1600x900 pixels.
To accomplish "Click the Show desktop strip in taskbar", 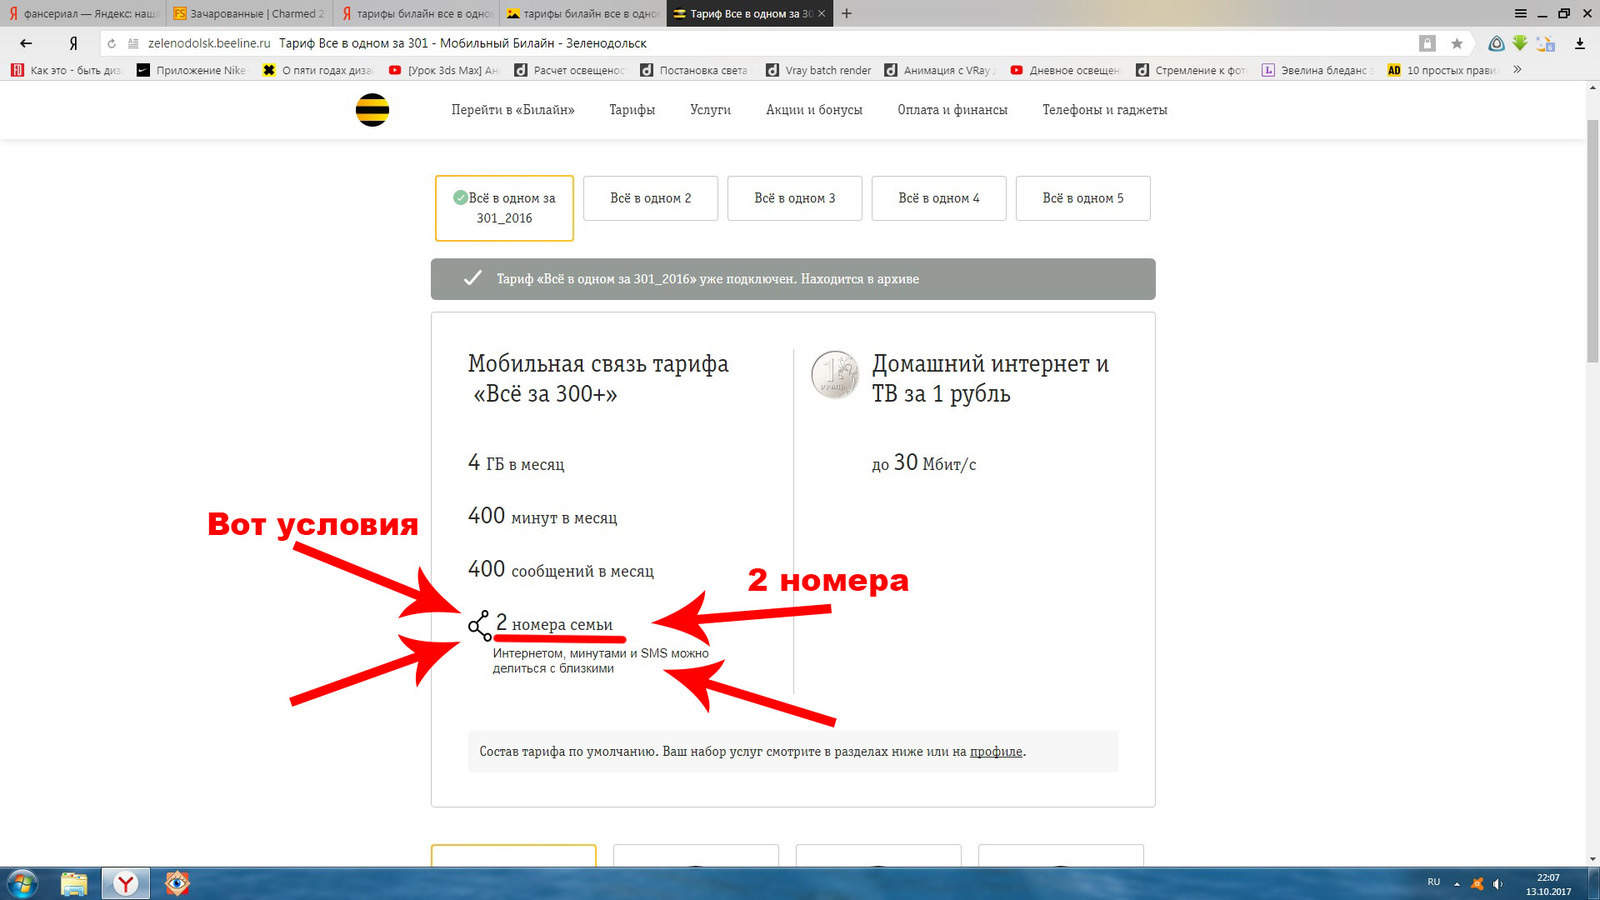I will (x=1594, y=884).
